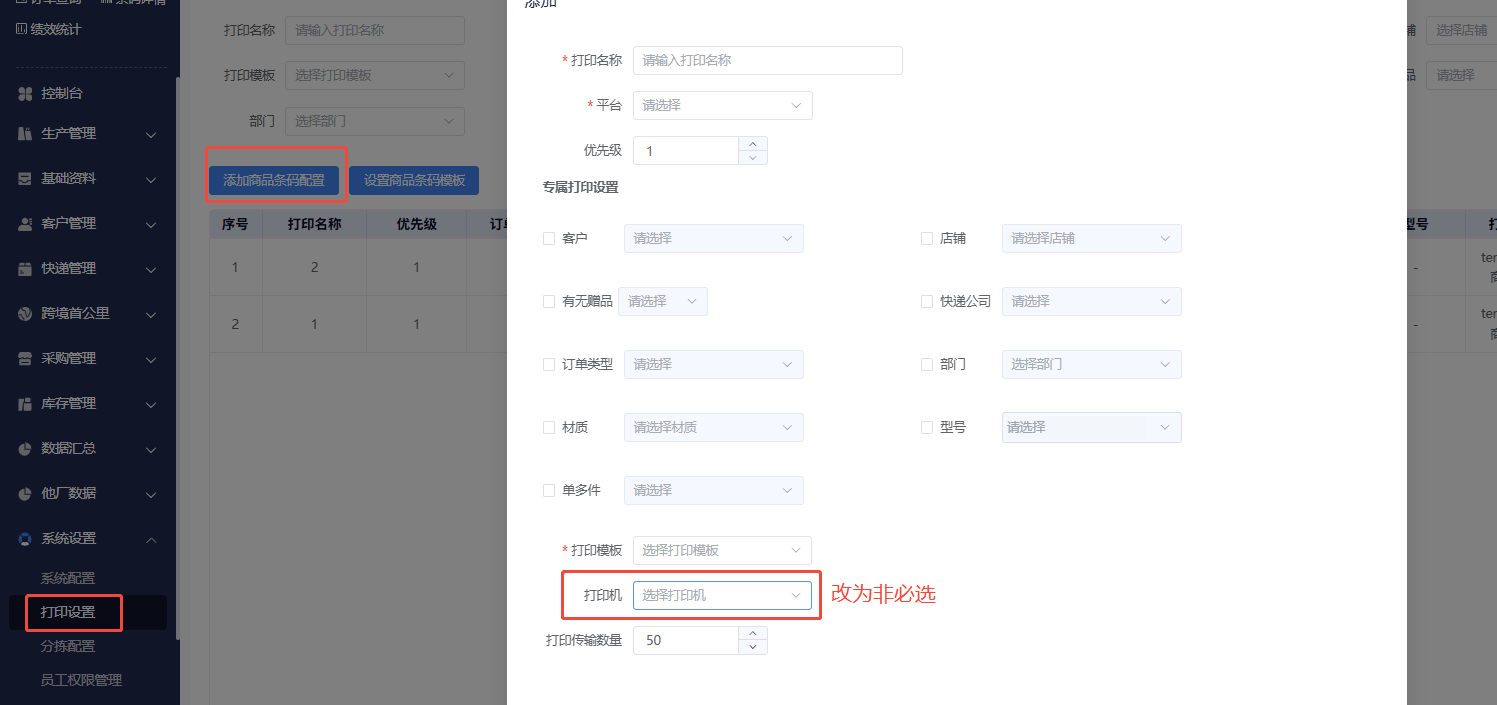
Task: Click the 生产管理 sidebar icon
Action: [x=26, y=134]
